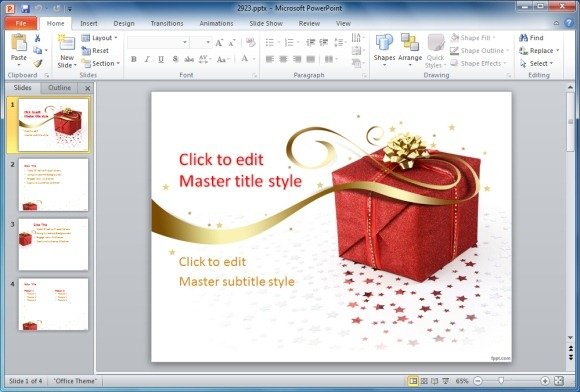
Task: Switch to the Transitions ribbon tab
Action: tap(167, 23)
